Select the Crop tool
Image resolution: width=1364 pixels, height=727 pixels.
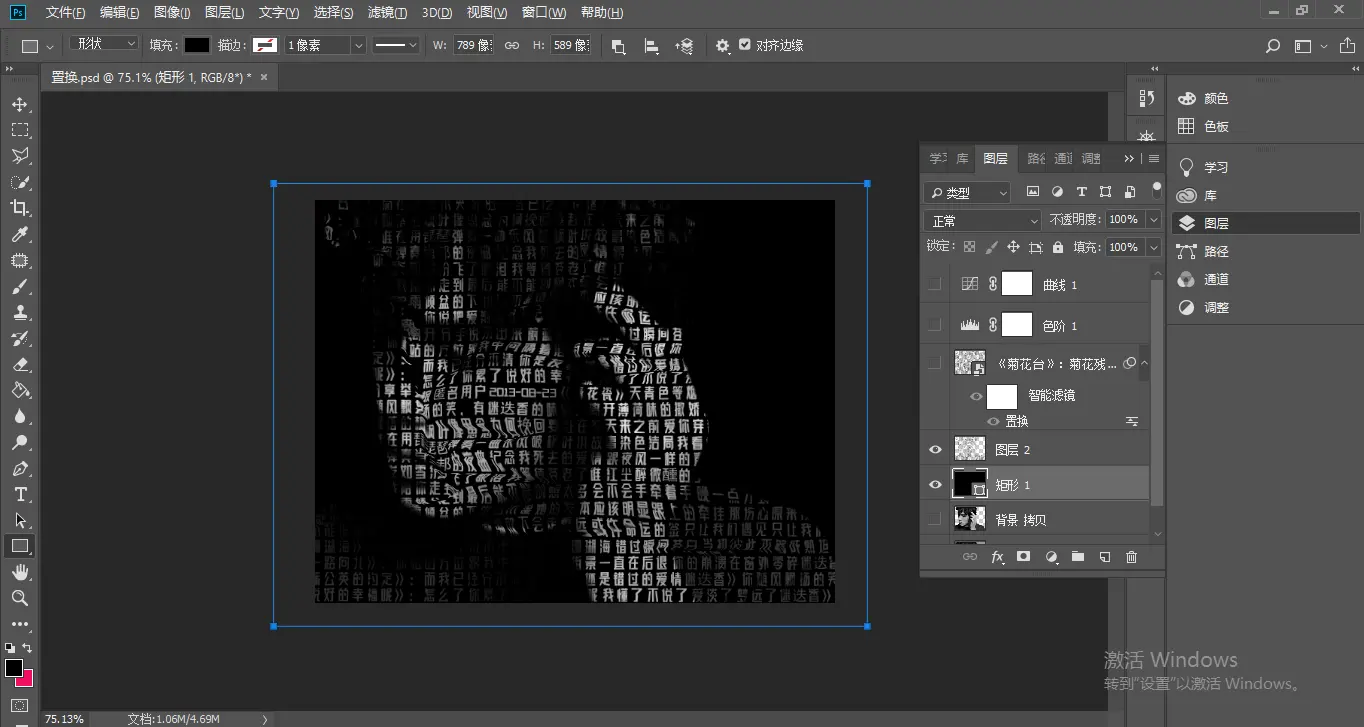pyautogui.click(x=20, y=208)
